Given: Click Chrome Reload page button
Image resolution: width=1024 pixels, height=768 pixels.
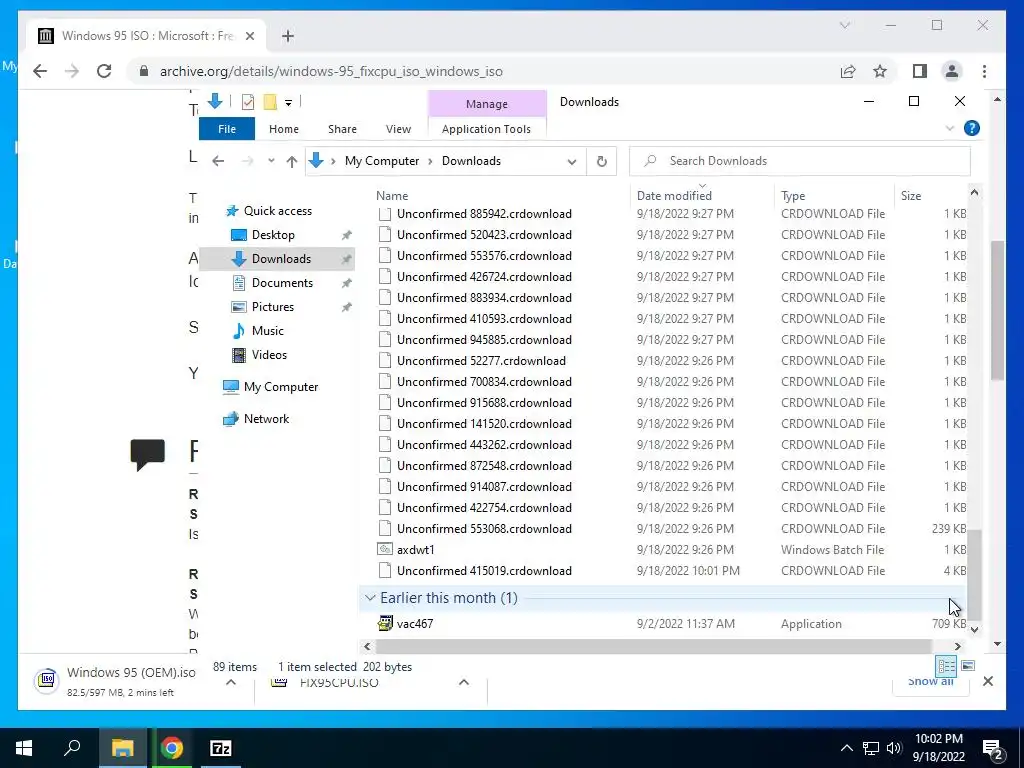Looking at the screenshot, I should pos(104,71).
